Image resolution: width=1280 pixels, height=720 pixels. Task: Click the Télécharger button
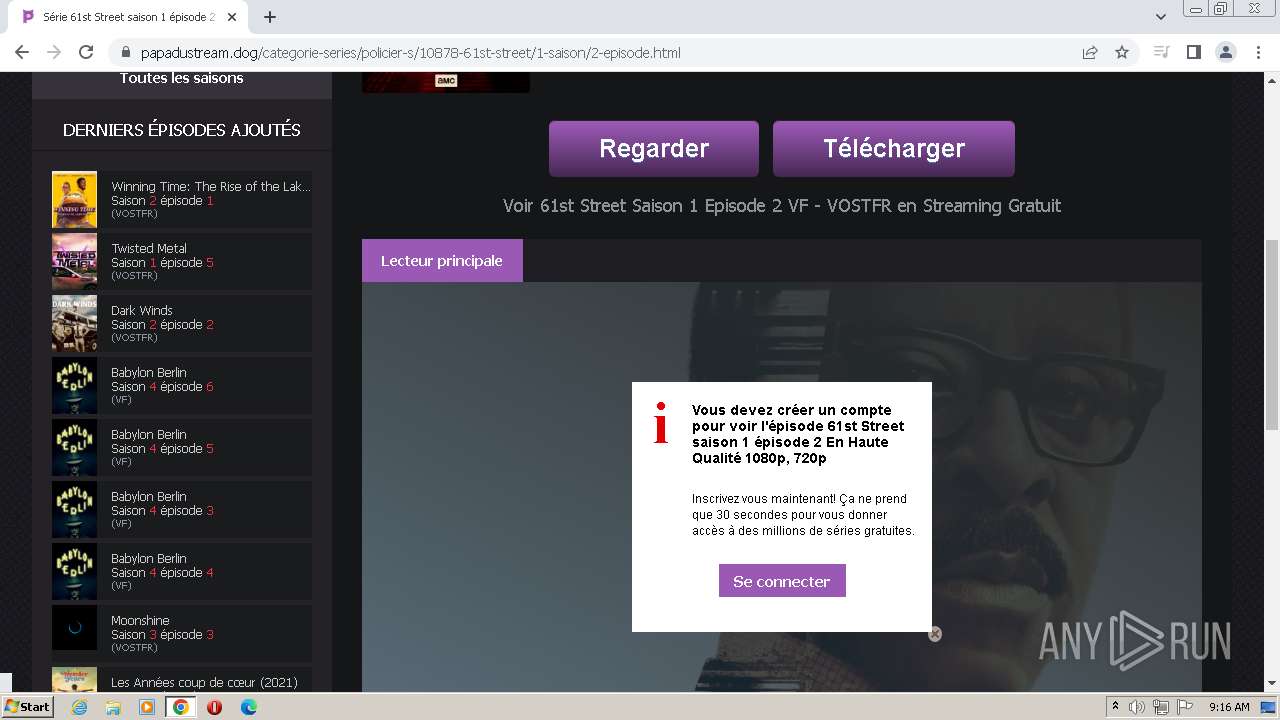pos(894,148)
